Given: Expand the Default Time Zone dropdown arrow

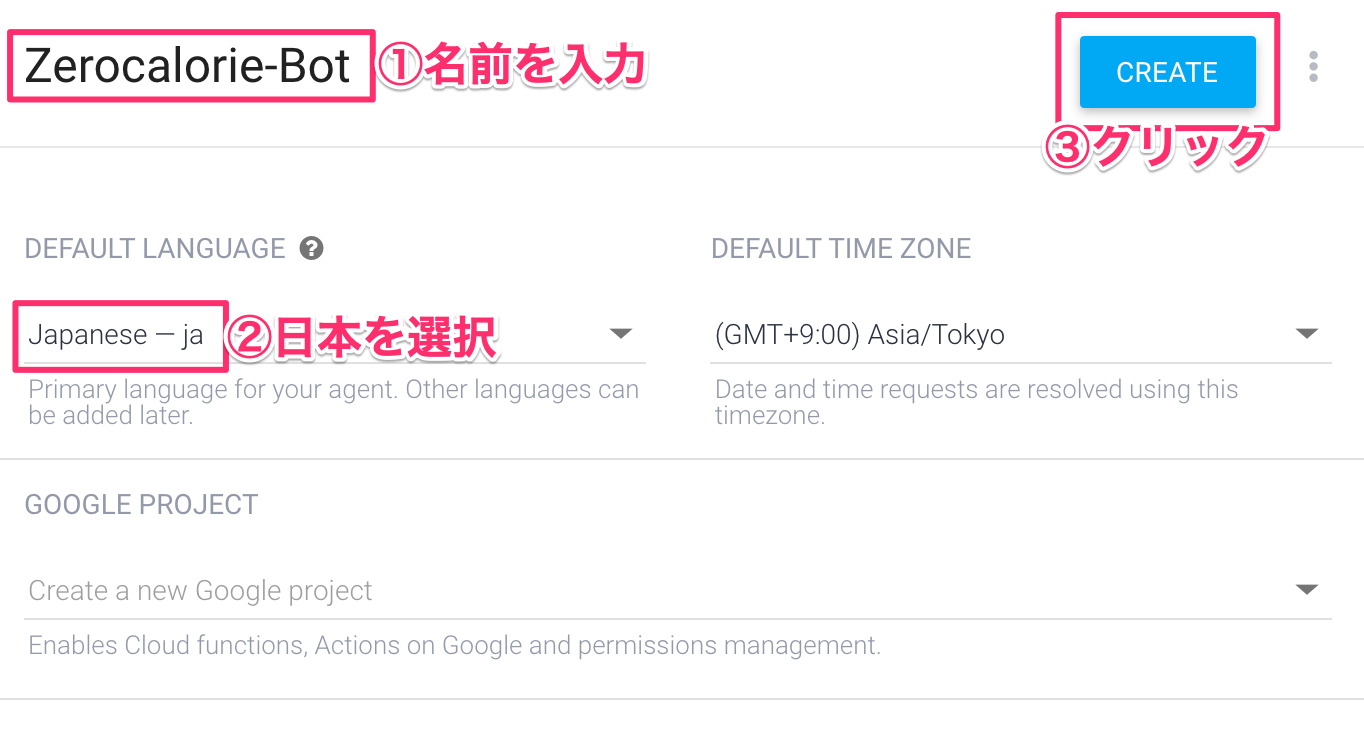Looking at the screenshot, I should pos(1306,334).
